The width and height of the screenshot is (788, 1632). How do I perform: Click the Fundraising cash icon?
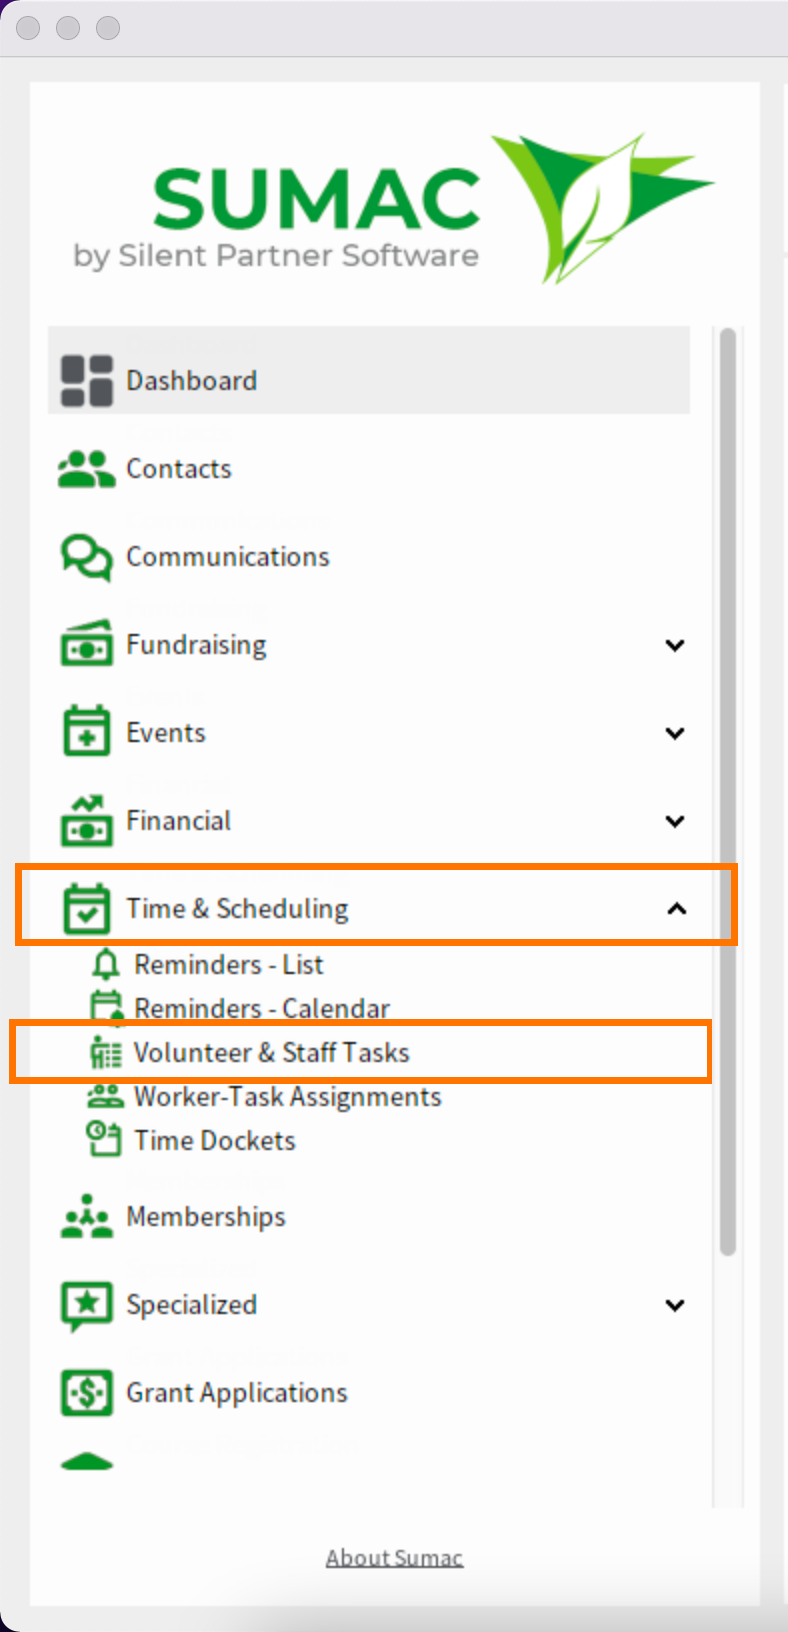(87, 644)
